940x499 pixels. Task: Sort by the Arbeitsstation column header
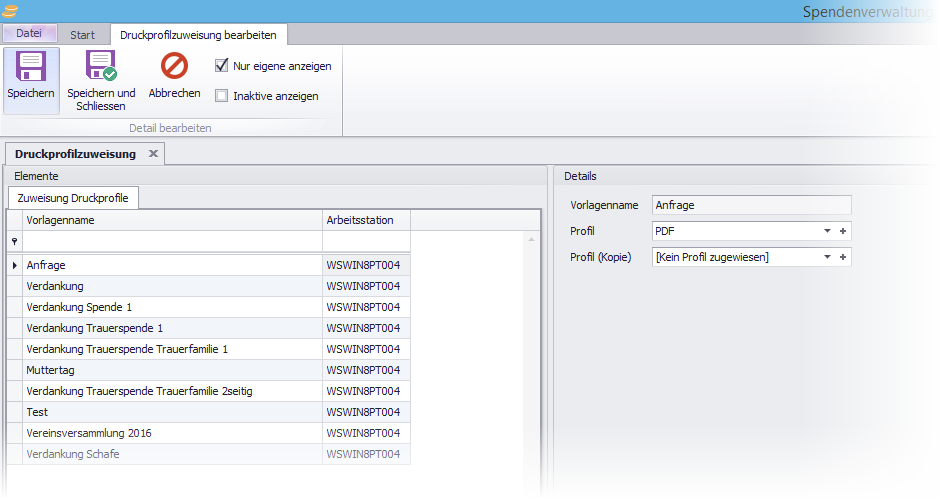coord(365,220)
